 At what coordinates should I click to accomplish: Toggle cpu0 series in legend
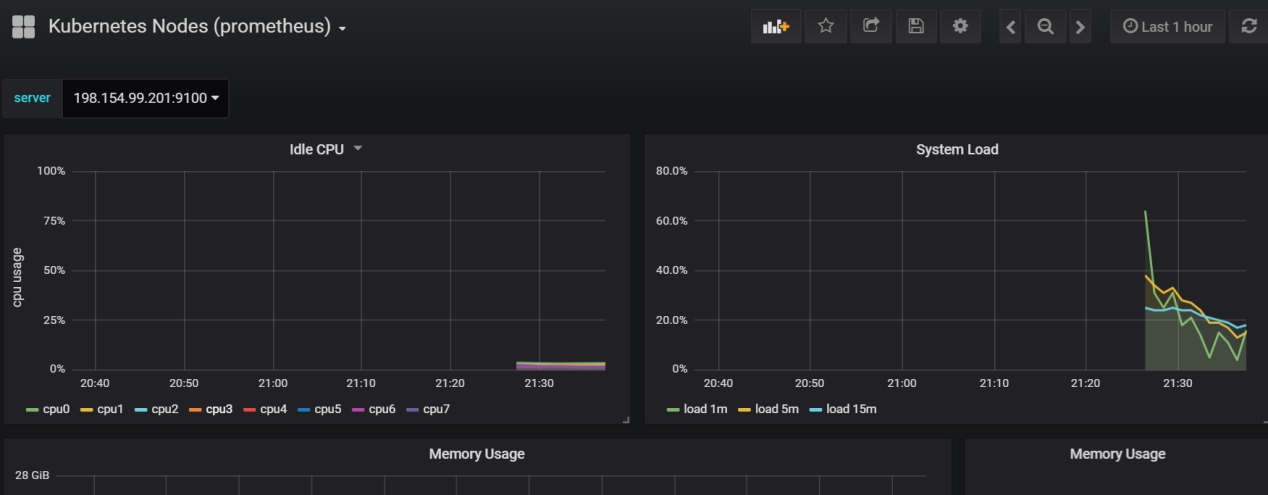pos(48,409)
